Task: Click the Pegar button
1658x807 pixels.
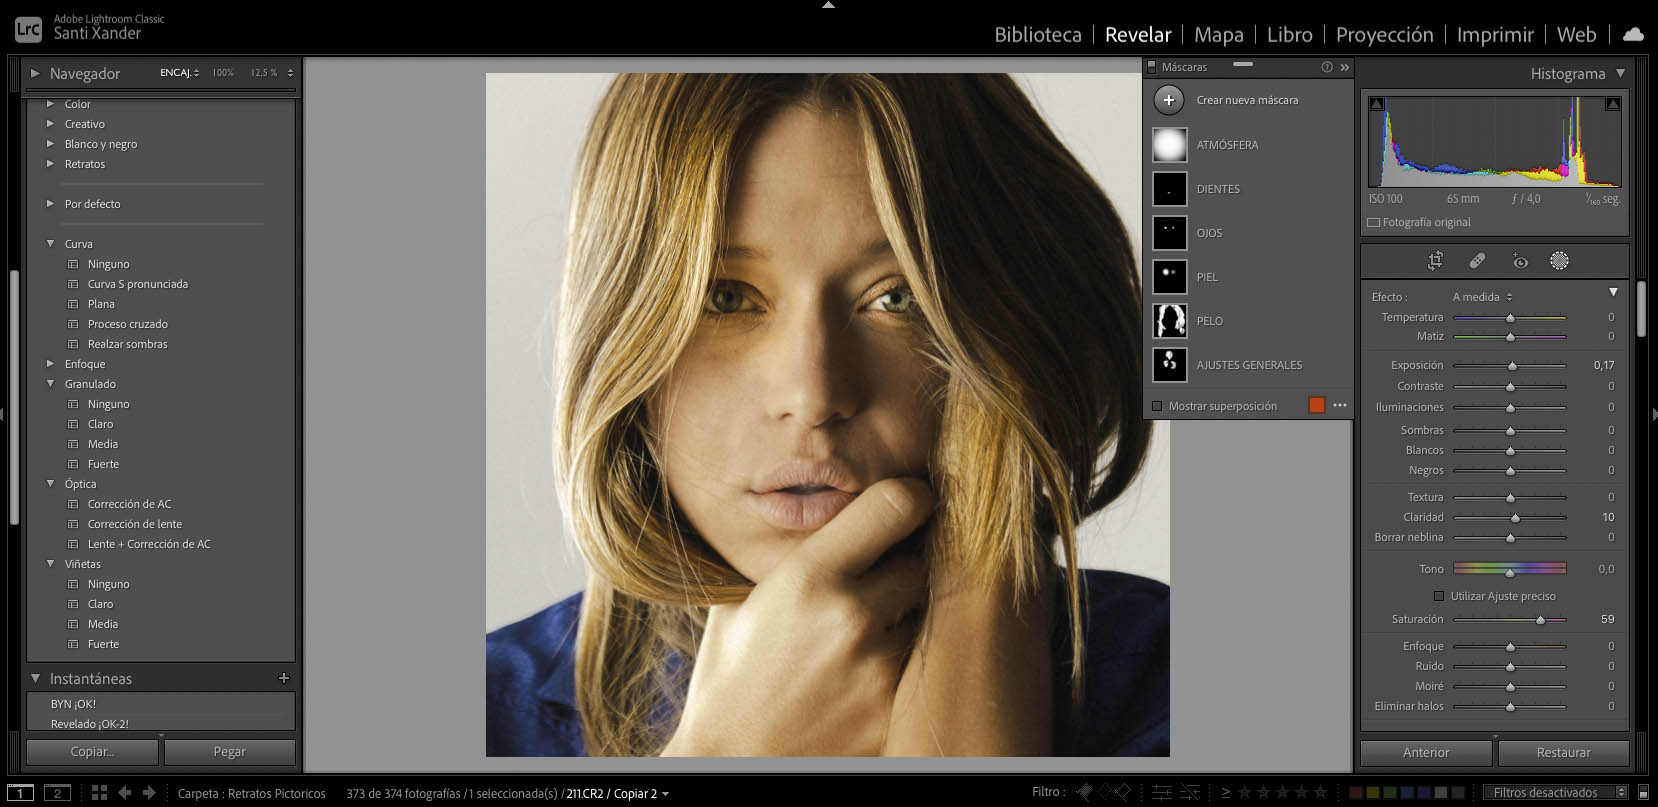Action: 229,752
